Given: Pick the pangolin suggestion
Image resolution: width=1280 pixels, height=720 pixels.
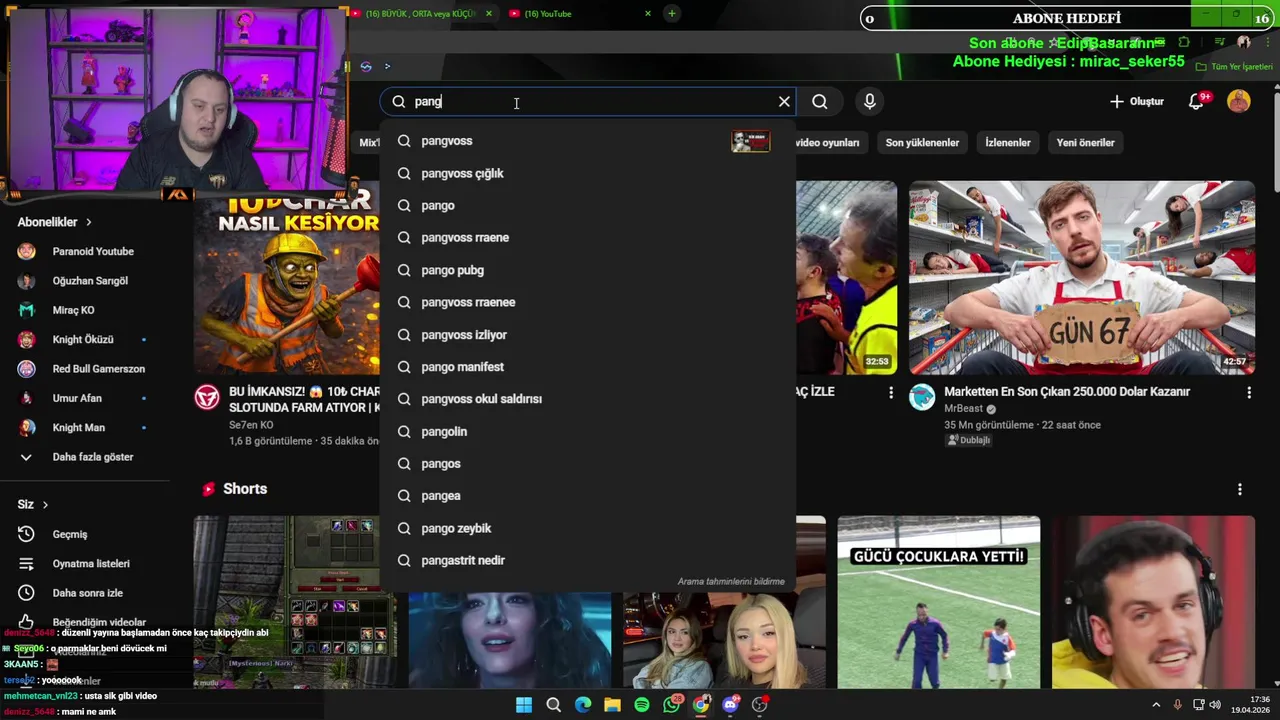Looking at the screenshot, I should pyautogui.click(x=587, y=431).
